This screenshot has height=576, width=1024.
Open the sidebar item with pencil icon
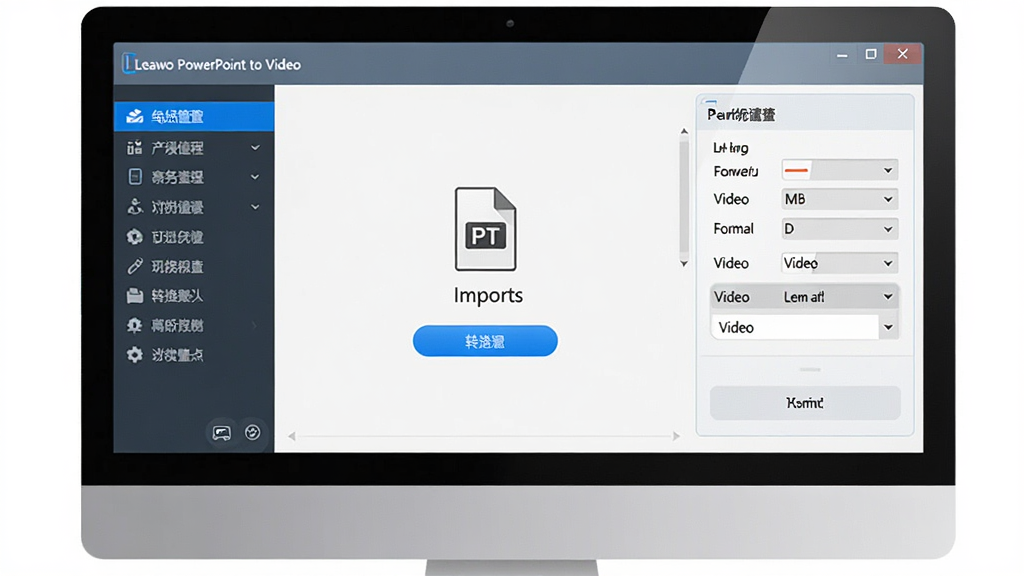194,266
